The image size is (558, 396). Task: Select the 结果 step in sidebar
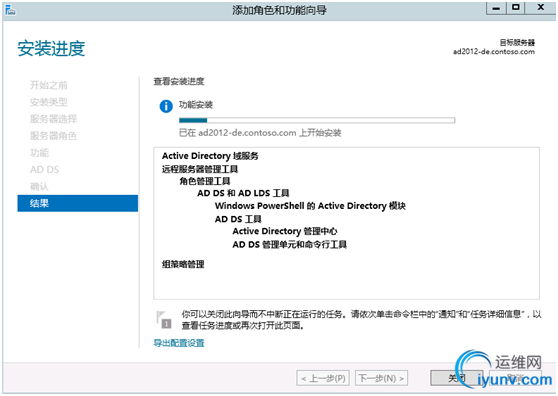coord(78,203)
